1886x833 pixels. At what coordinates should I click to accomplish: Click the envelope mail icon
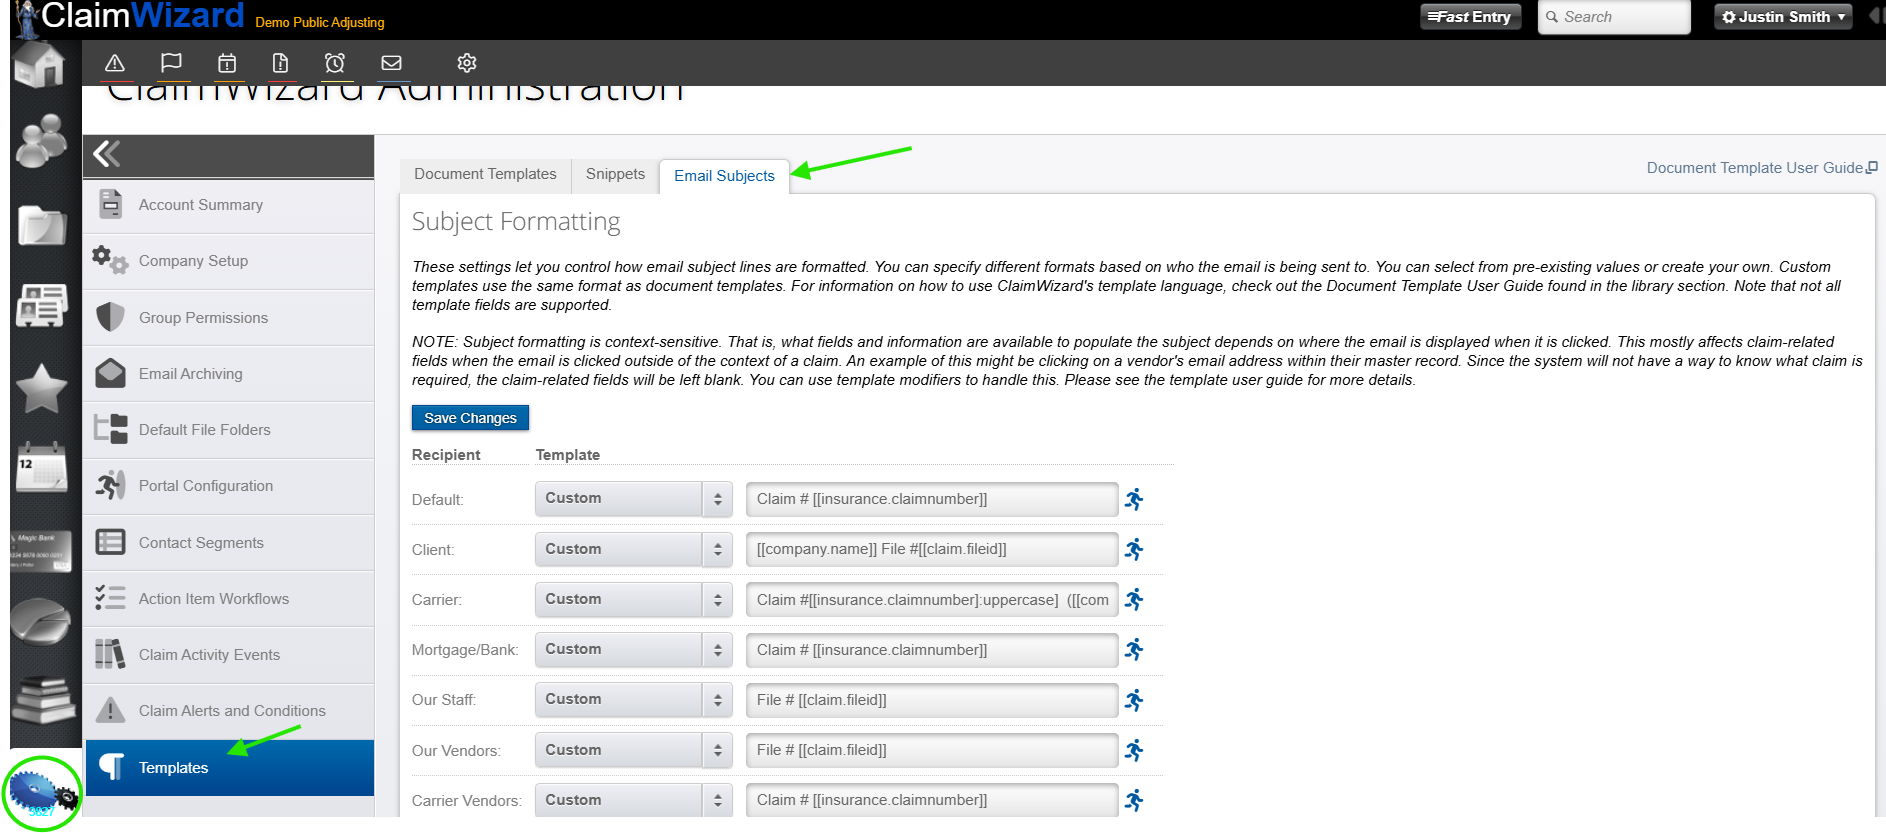[x=391, y=63]
